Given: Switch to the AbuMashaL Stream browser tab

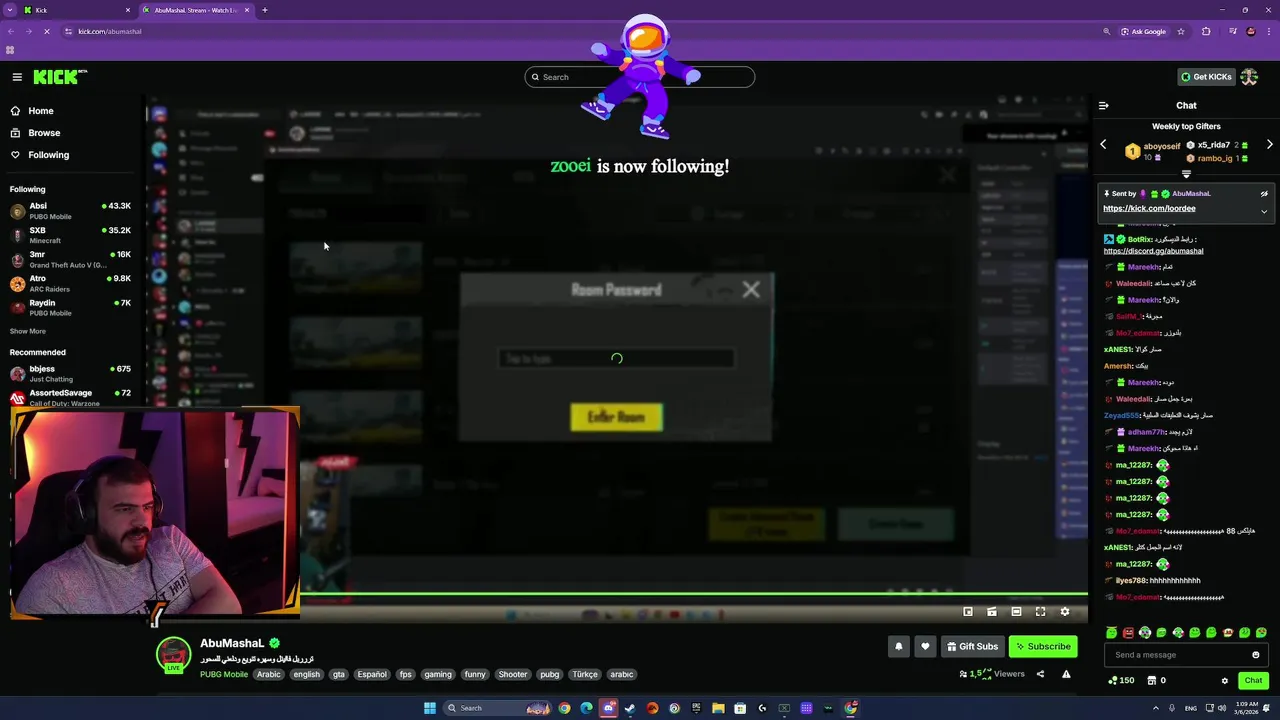Looking at the screenshot, I should (196, 10).
